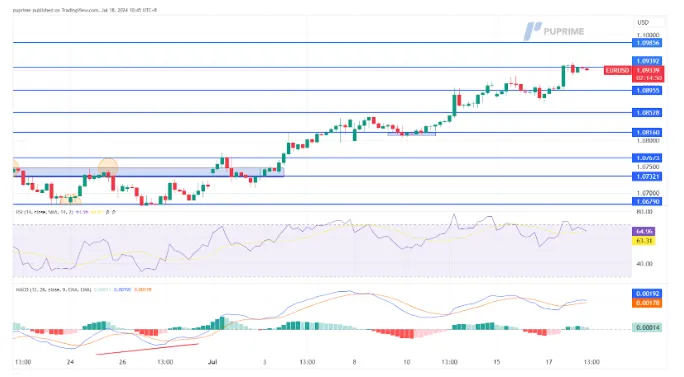Viewport: 684px width, 377px height.
Task: Click the orange signal value 0.00178 label
Action: (647, 303)
